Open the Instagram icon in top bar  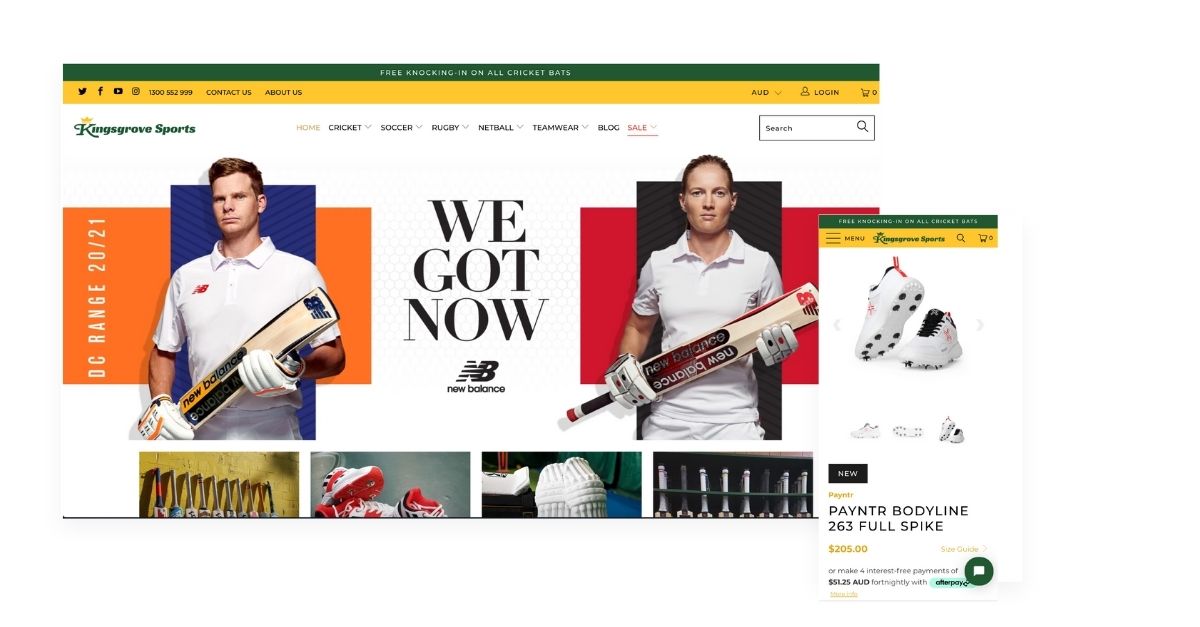point(136,92)
